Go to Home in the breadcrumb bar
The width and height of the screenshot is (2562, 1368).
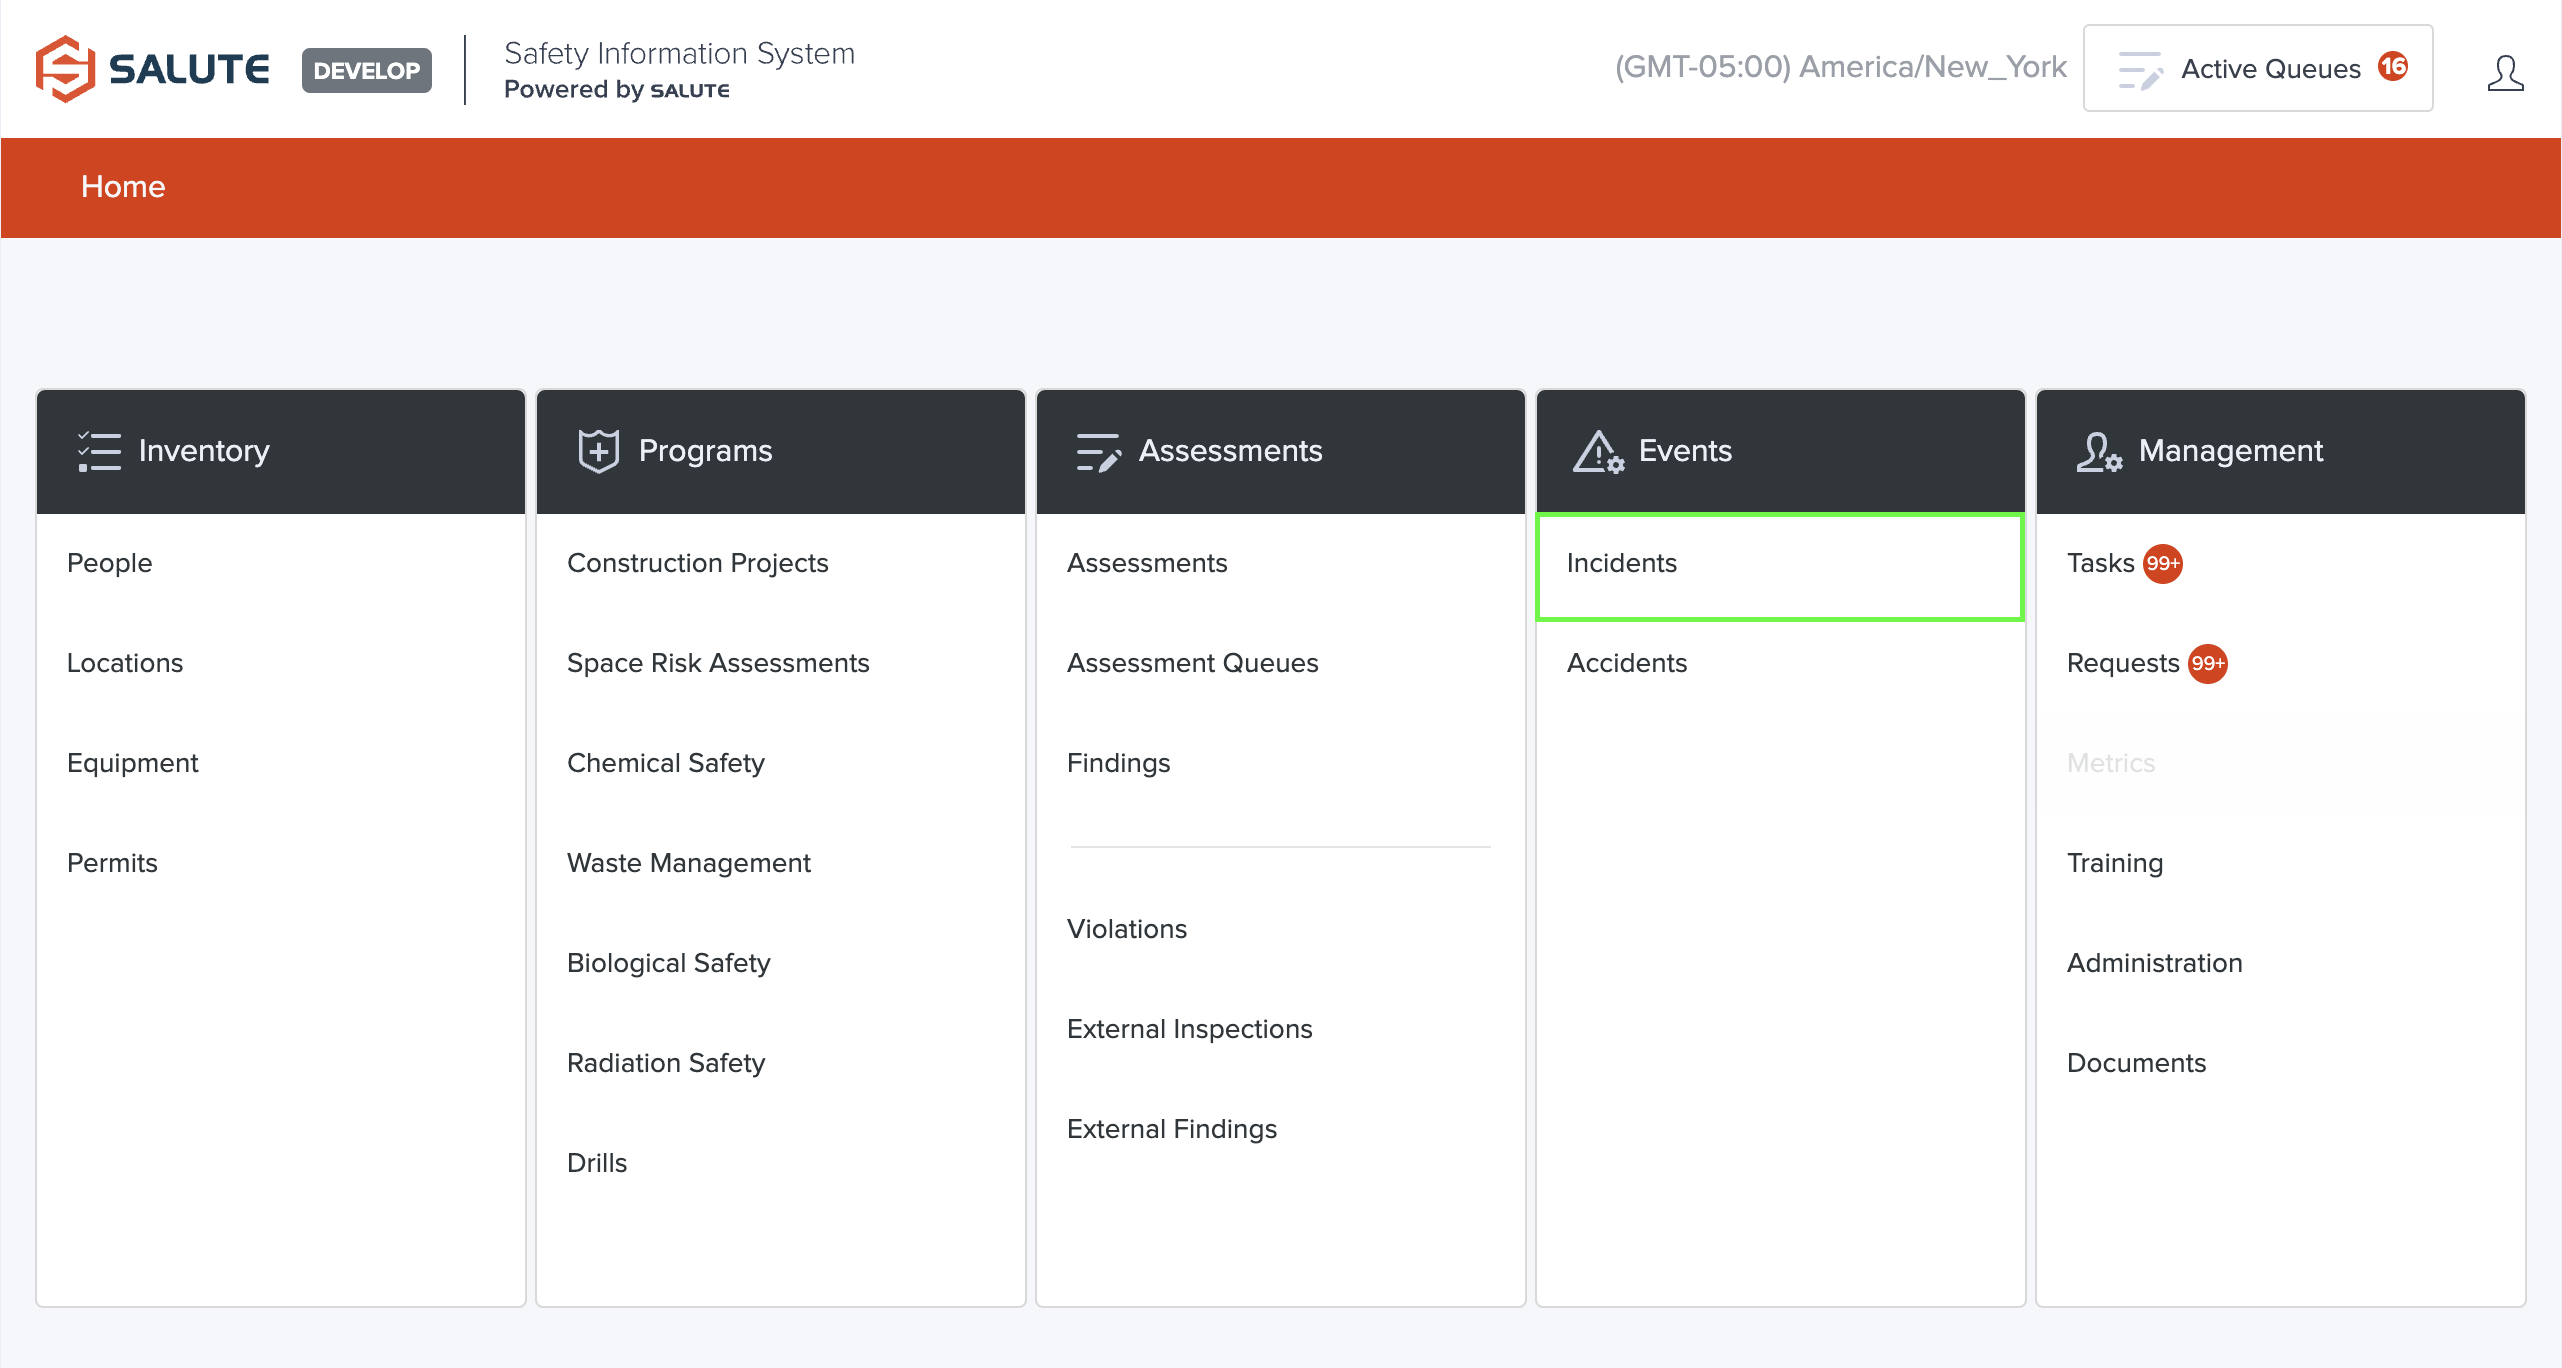[x=123, y=187]
